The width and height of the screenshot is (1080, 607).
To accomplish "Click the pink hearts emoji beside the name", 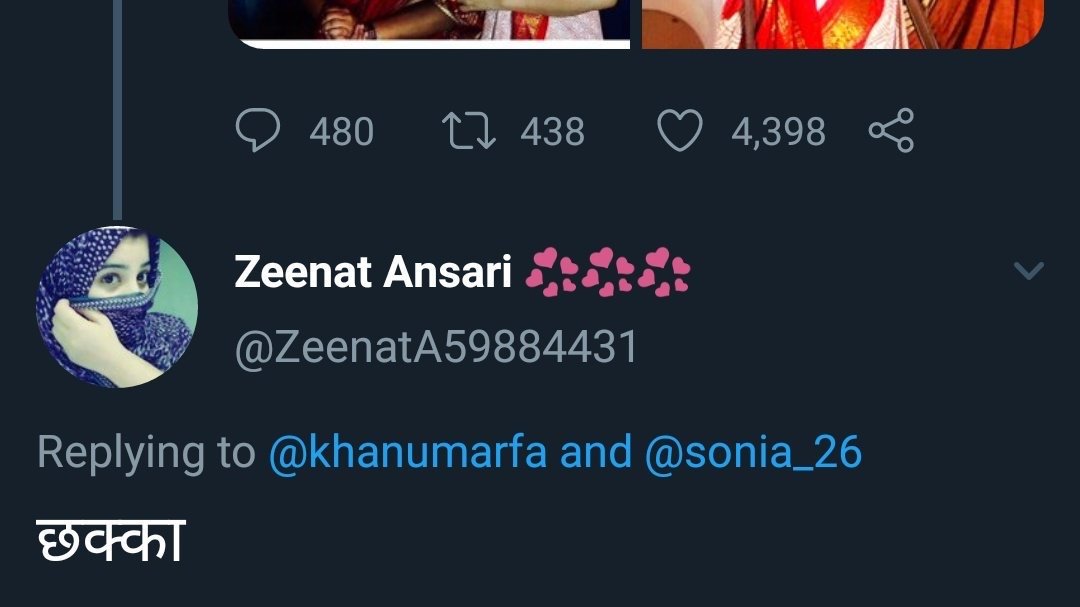I will coord(607,272).
